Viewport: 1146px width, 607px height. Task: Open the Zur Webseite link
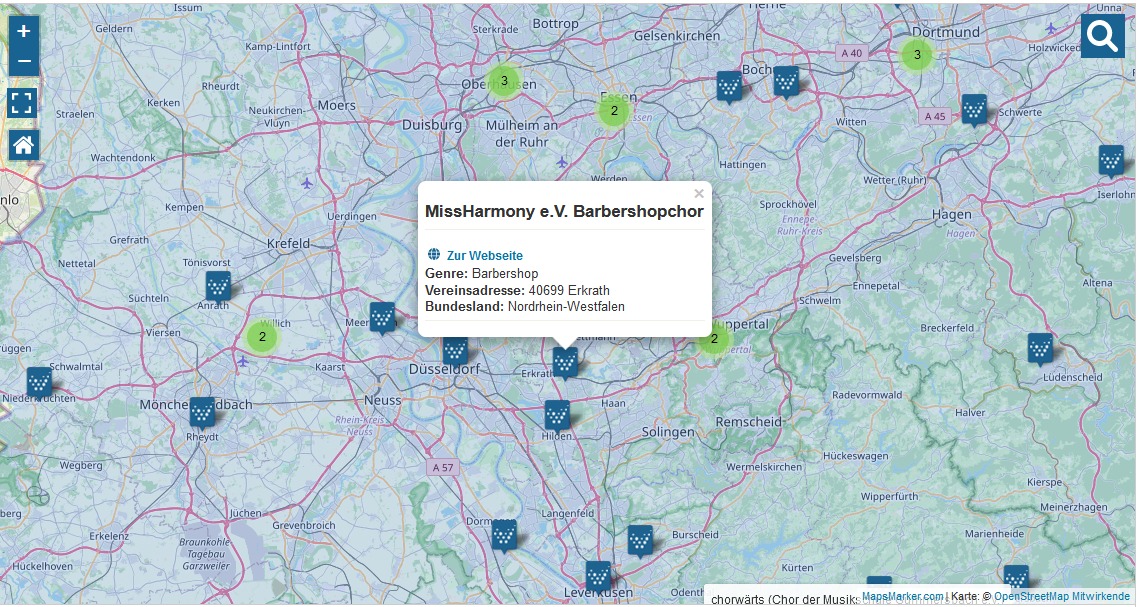click(x=484, y=255)
